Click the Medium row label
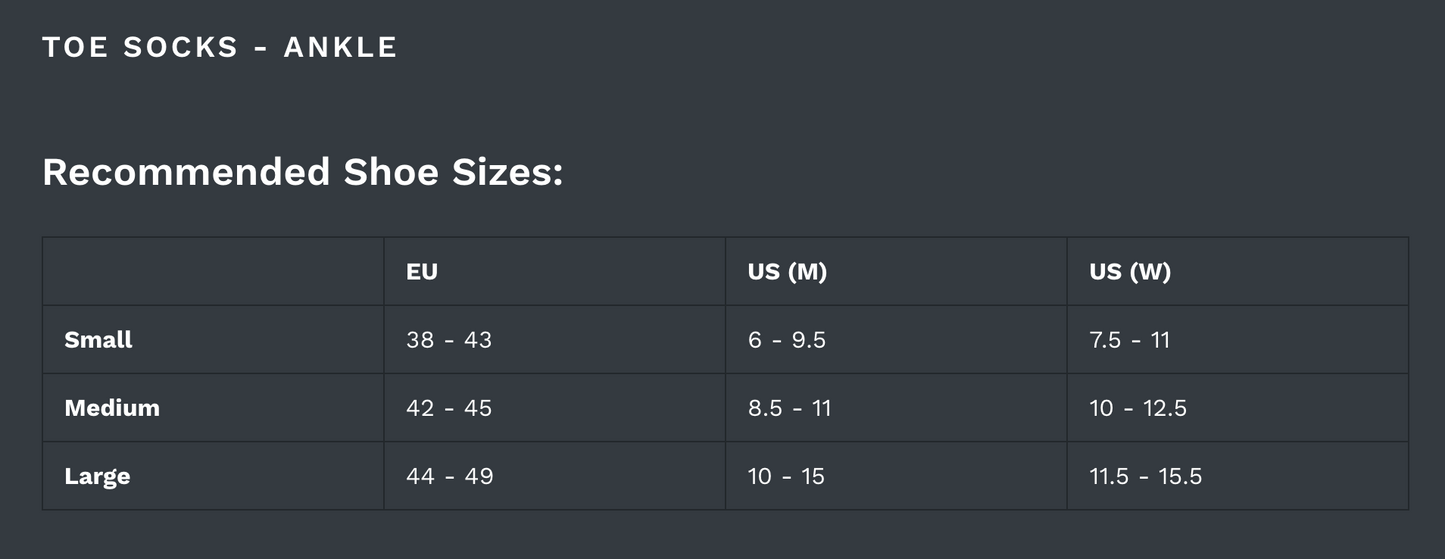The image size is (1445, 559). point(112,408)
